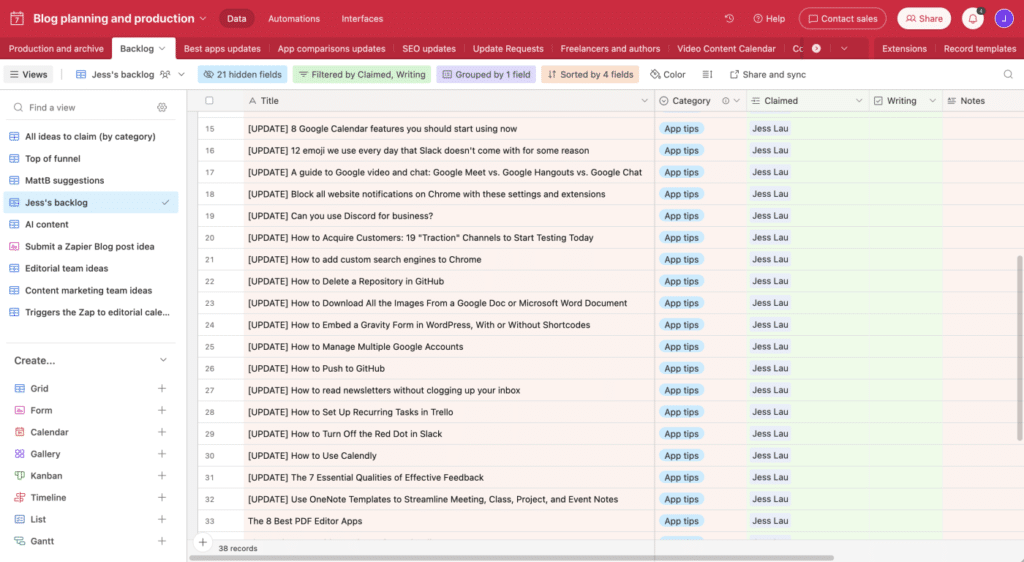Toggle 21 hidden fields visibility
1024x562 pixels.
[243, 74]
